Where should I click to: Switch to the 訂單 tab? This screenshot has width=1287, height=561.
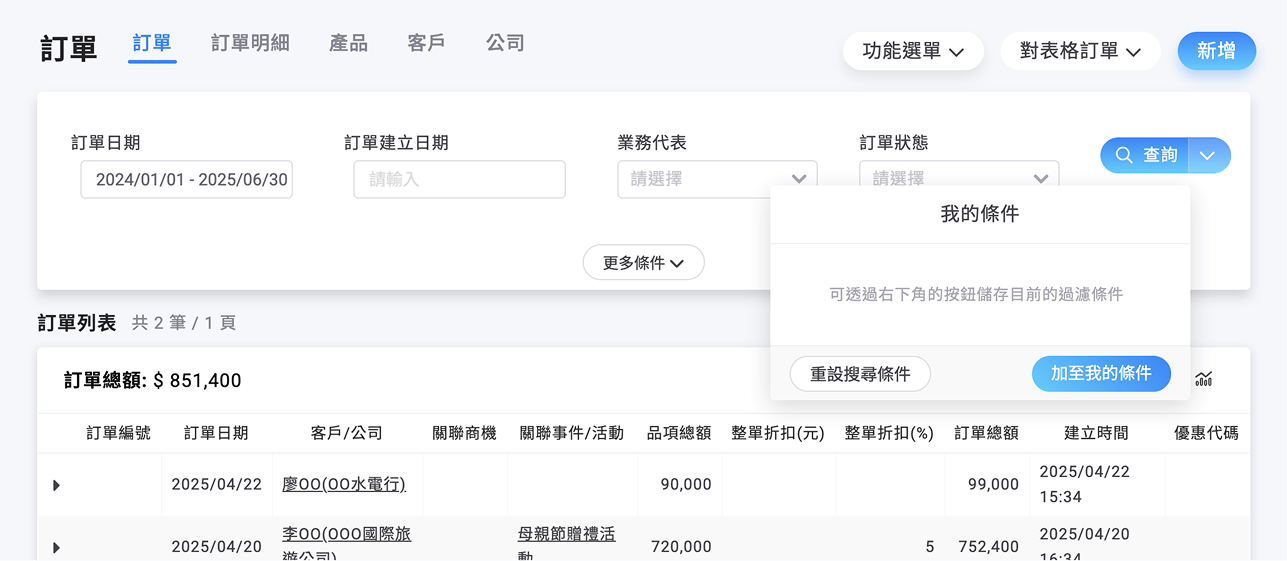(x=152, y=44)
